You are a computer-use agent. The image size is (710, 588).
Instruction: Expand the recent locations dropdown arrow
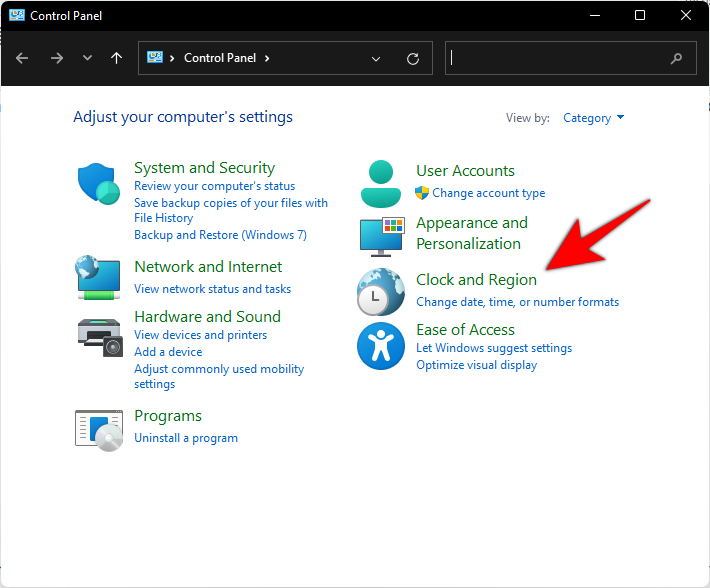(x=87, y=59)
